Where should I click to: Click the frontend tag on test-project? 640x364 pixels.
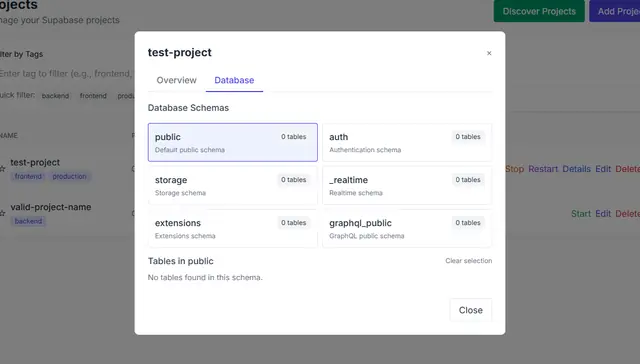pyautogui.click(x=28, y=176)
